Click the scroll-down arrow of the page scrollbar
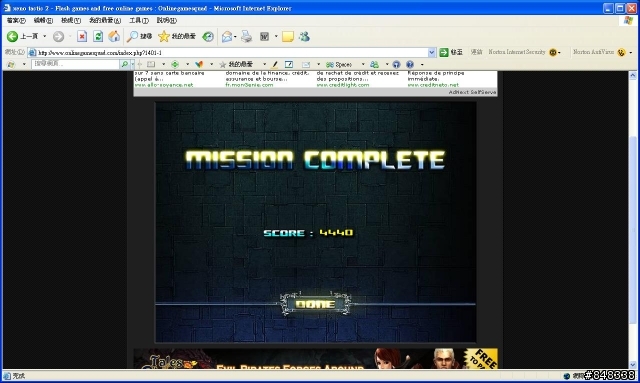The image size is (640, 383). [x=633, y=365]
